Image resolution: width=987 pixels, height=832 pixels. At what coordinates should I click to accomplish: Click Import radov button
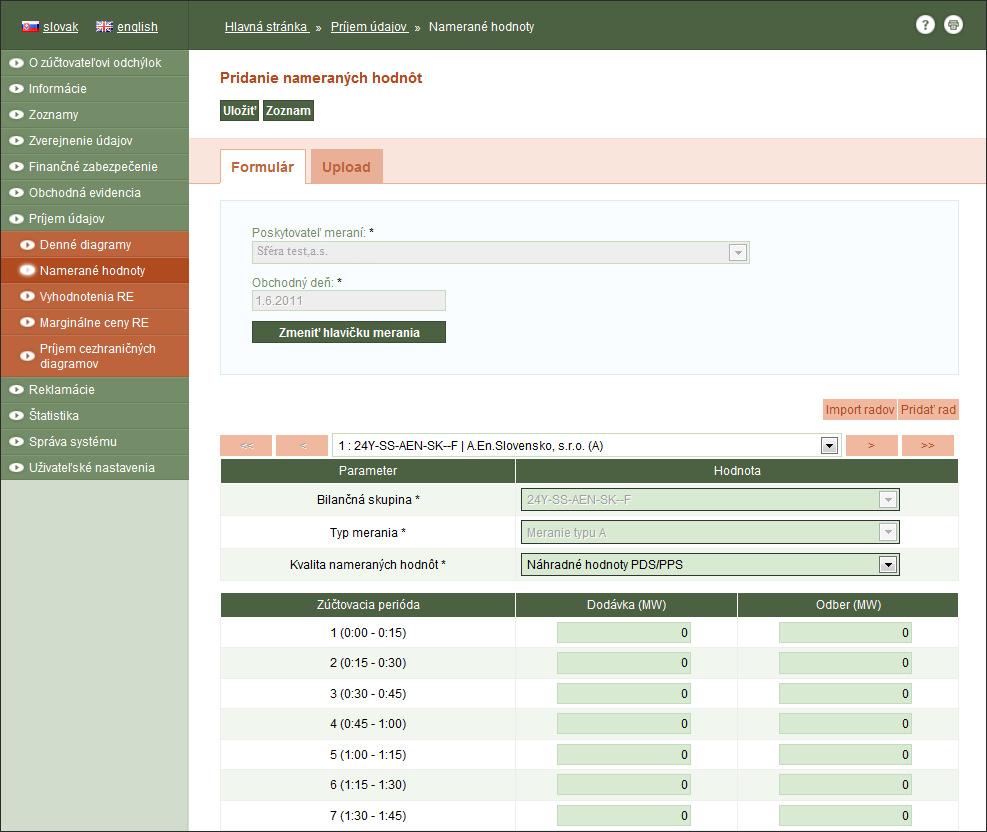(859, 410)
